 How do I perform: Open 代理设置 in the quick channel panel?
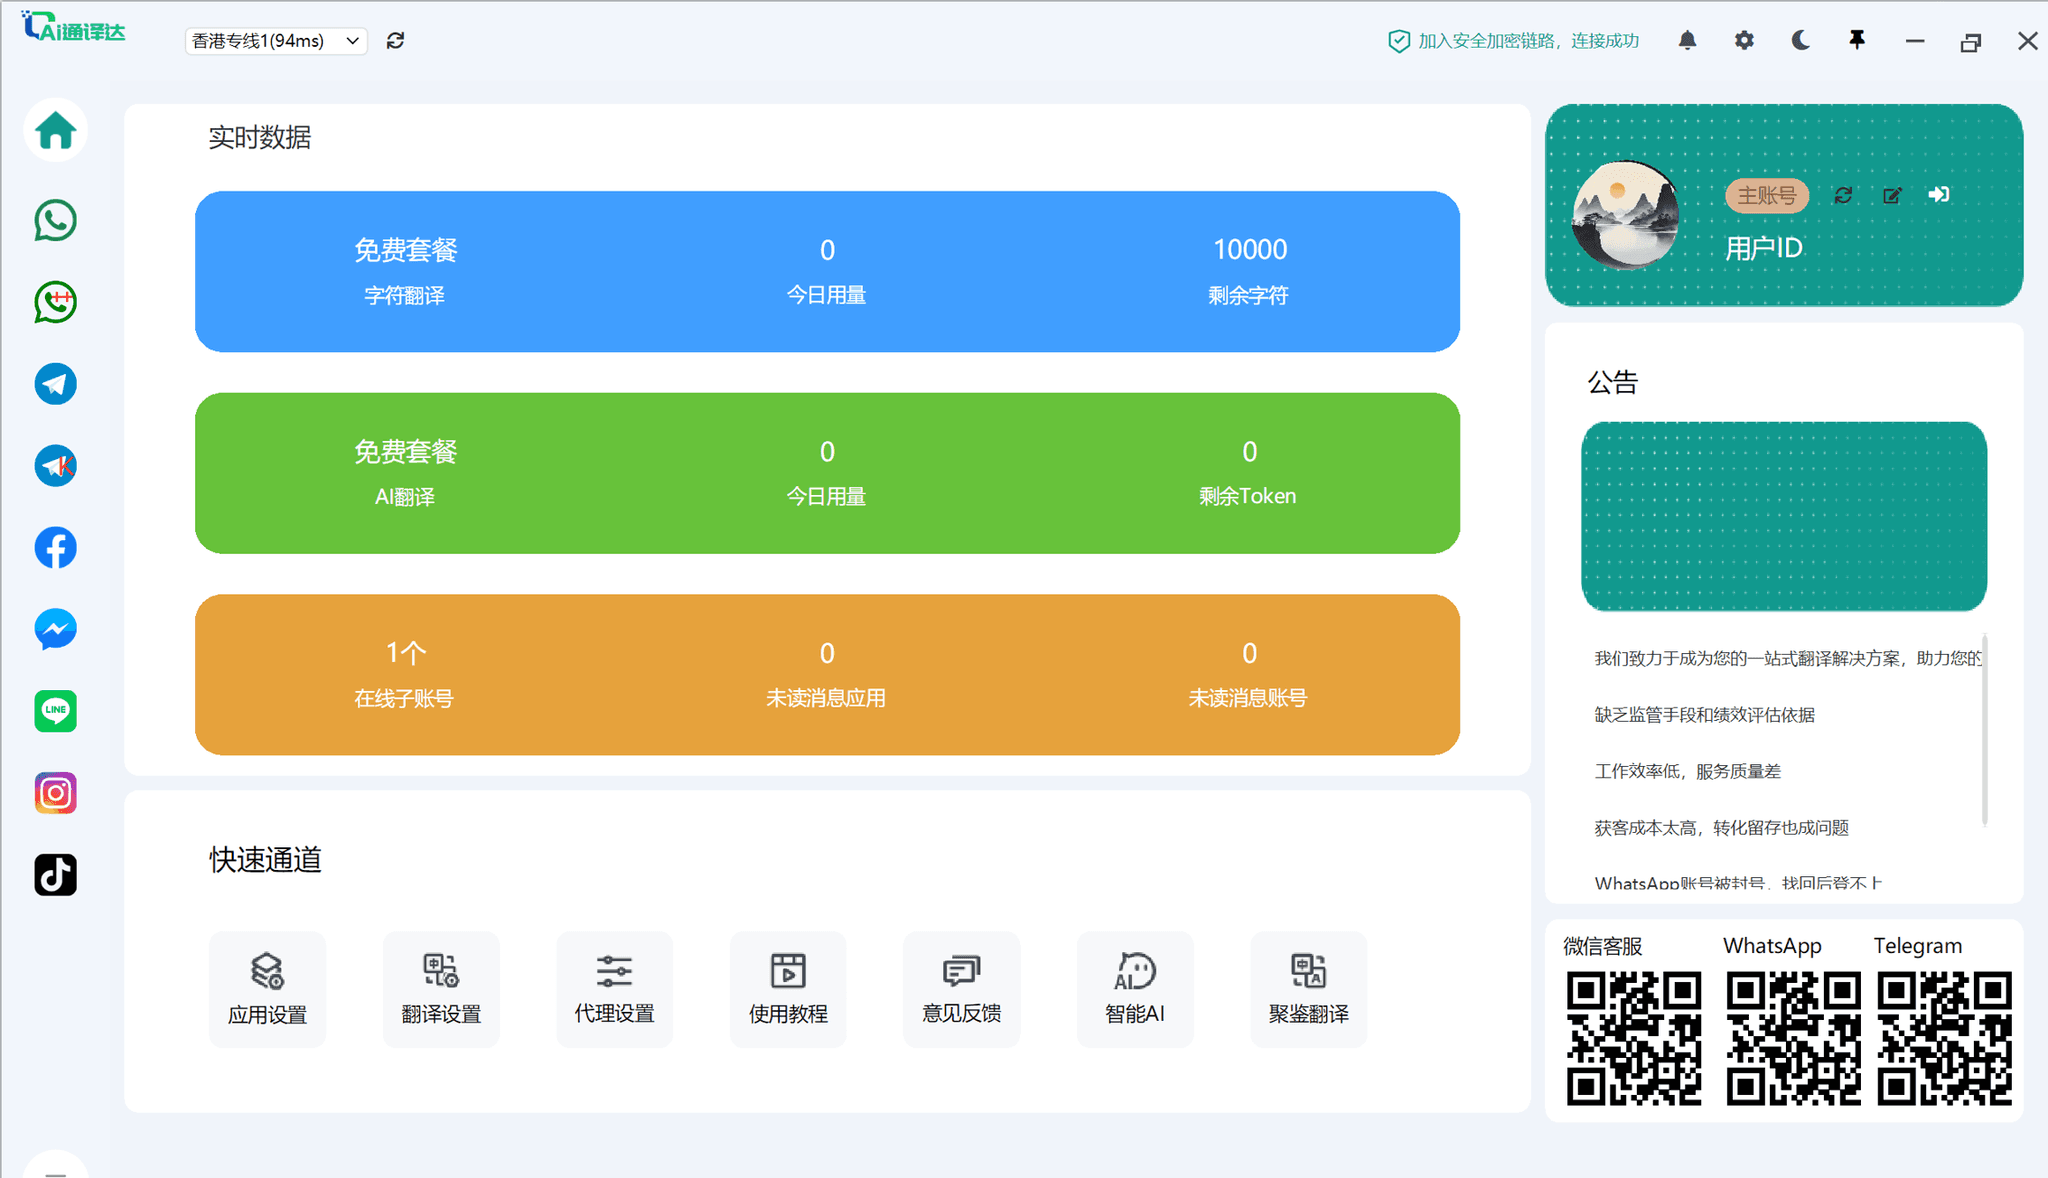click(x=614, y=988)
